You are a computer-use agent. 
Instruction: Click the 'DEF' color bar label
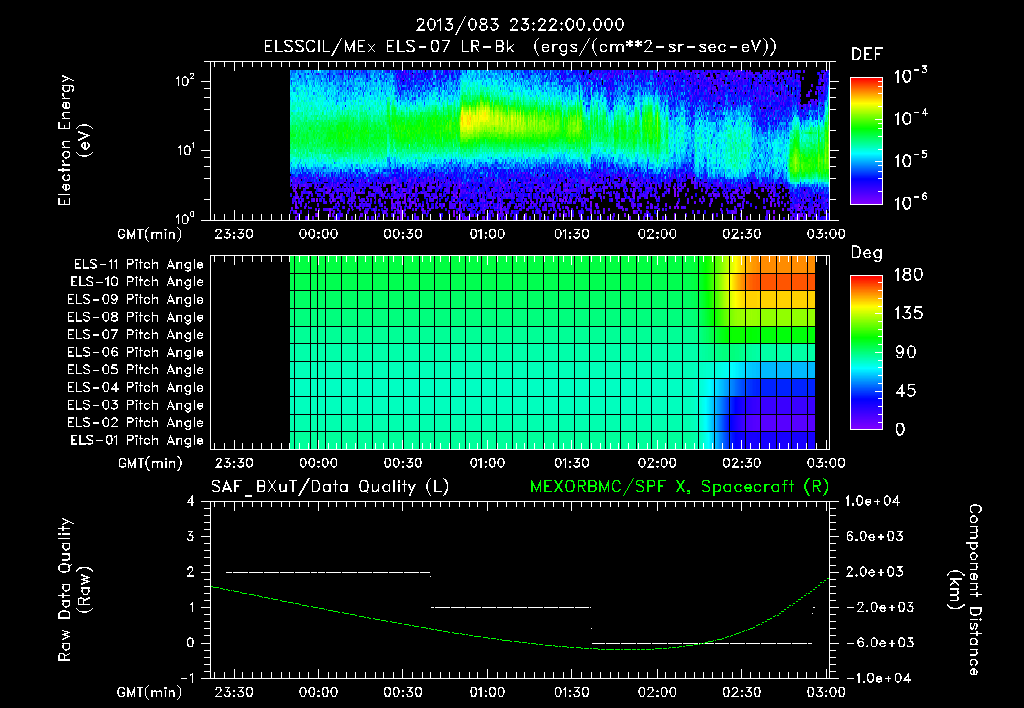(x=866, y=55)
